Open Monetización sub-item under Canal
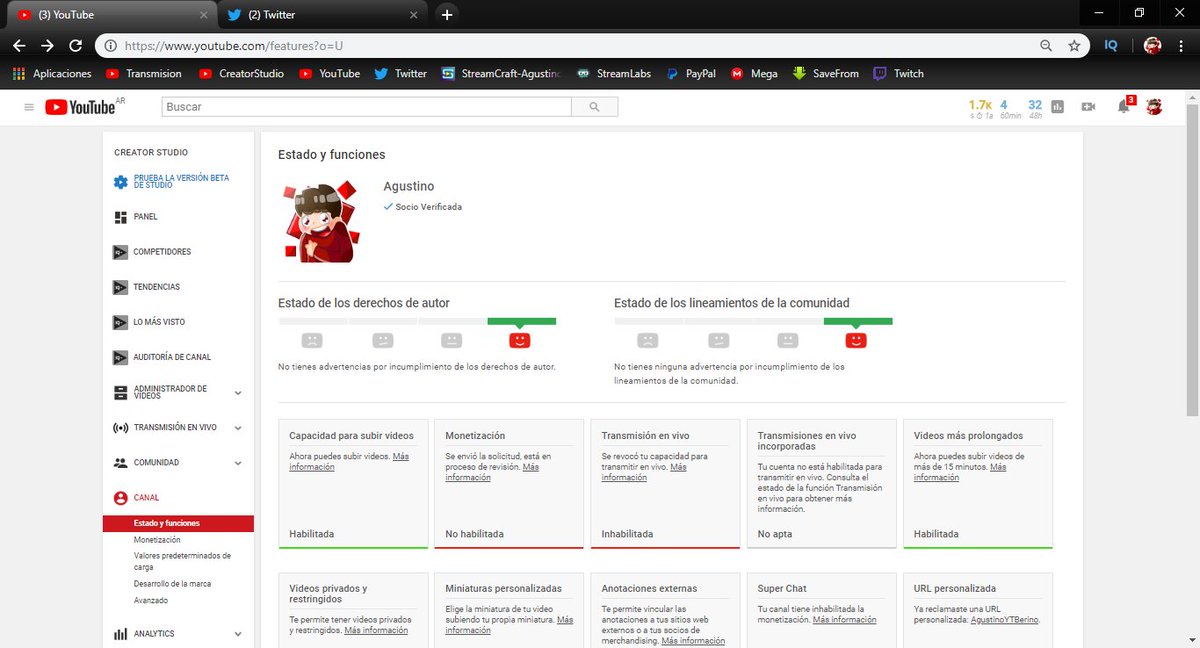This screenshot has width=1200, height=648. coord(157,540)
